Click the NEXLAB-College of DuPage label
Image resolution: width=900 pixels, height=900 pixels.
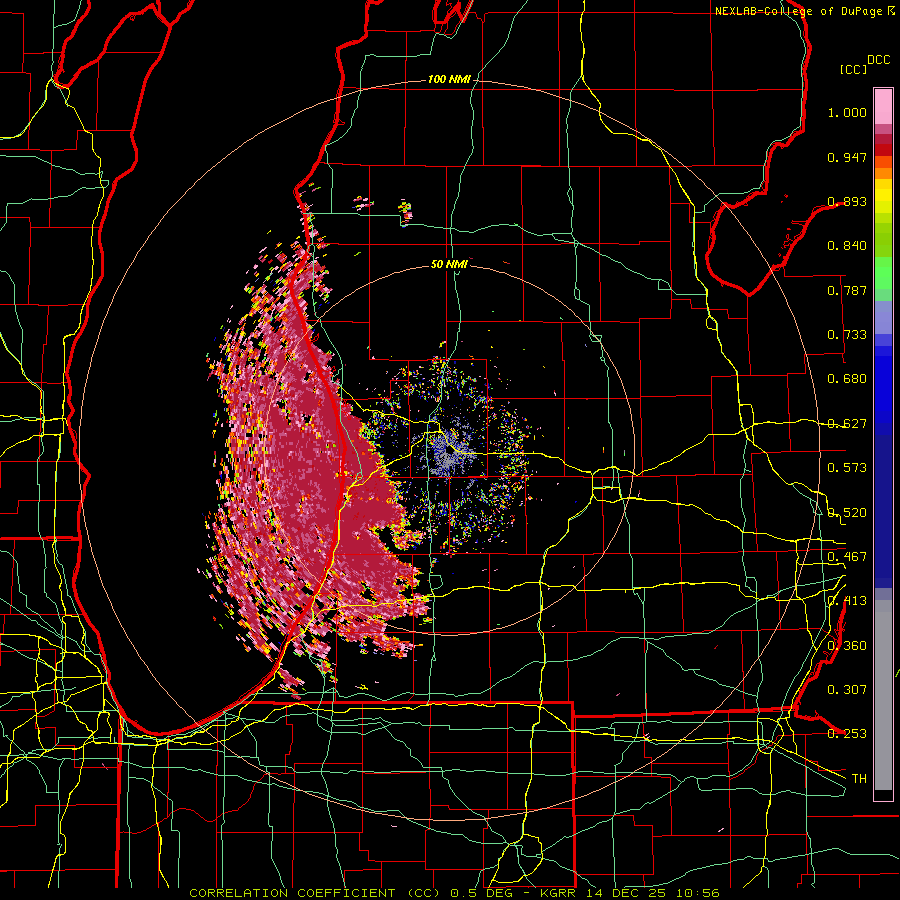pyautogui.click(x=798, y=11)
